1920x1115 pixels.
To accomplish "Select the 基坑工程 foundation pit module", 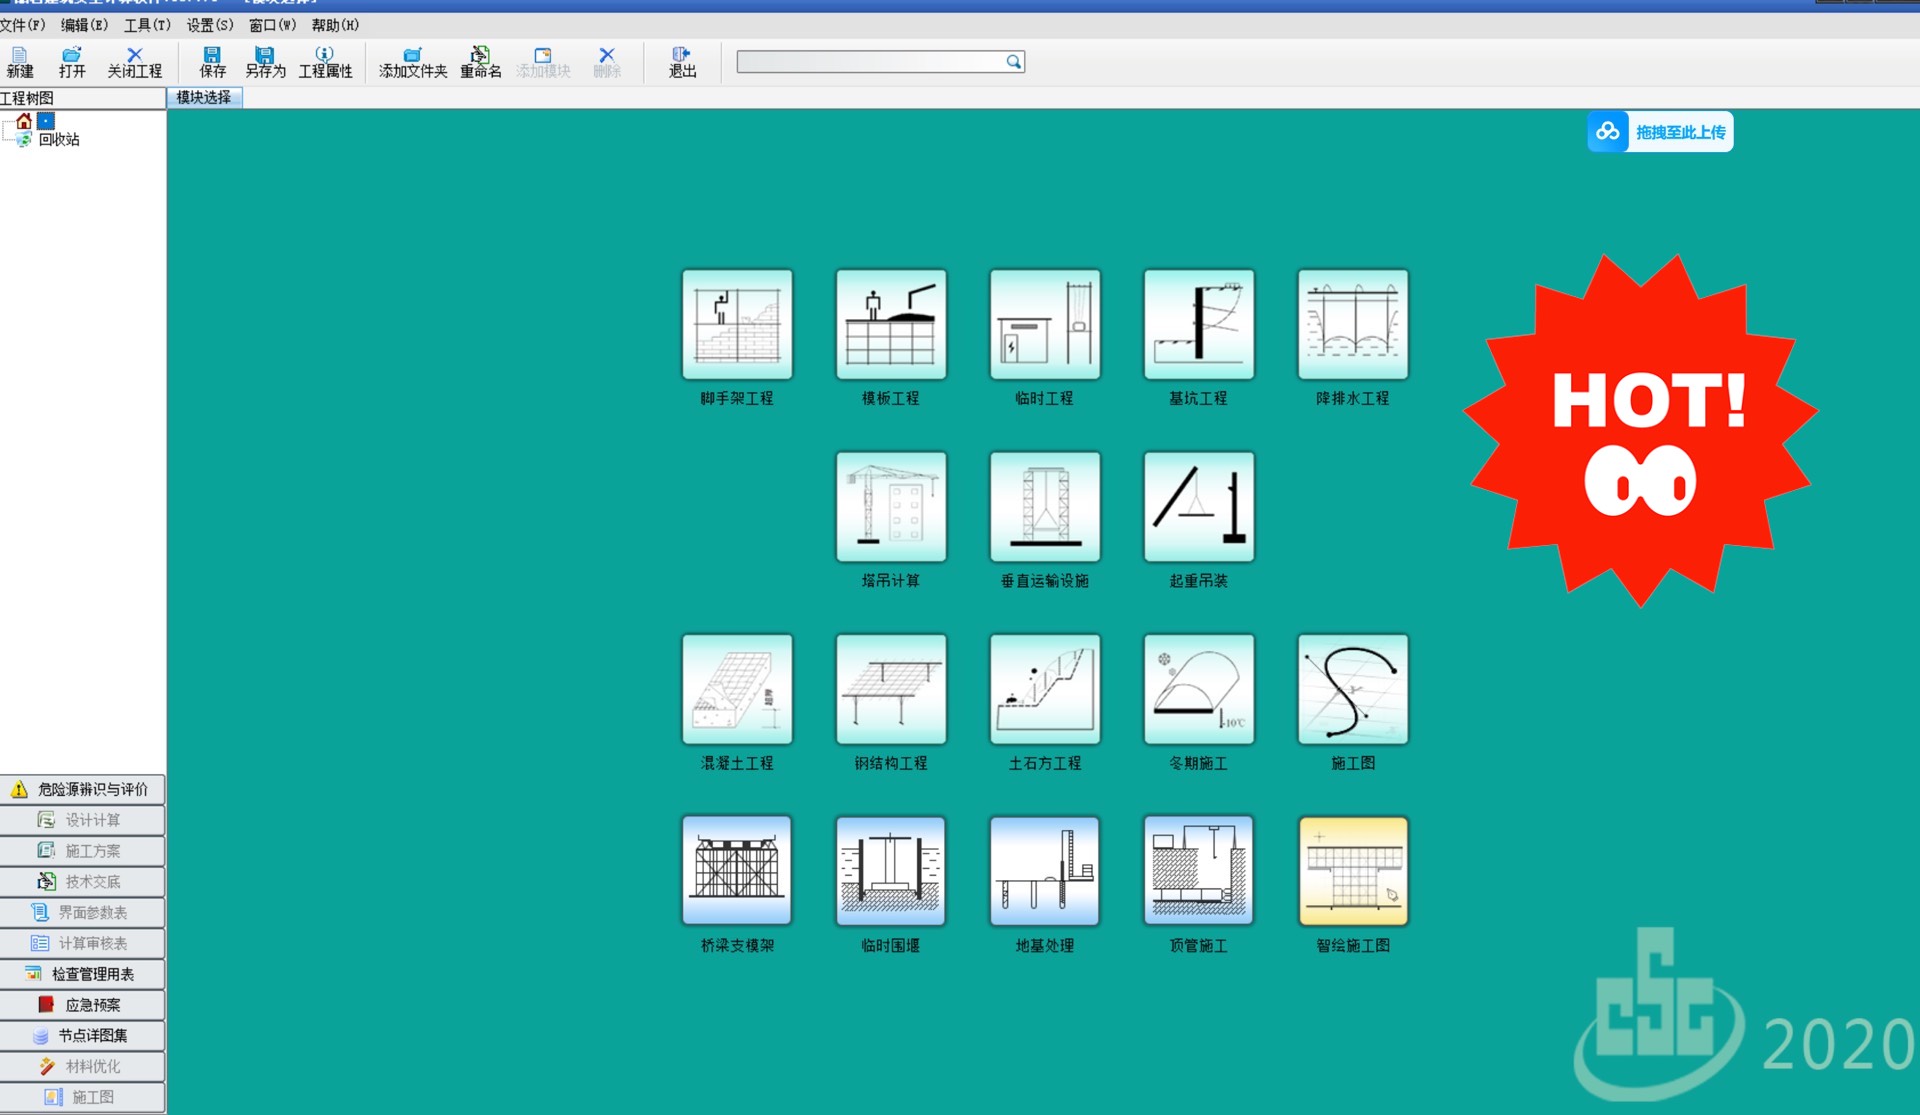I will coord(1198,325).
